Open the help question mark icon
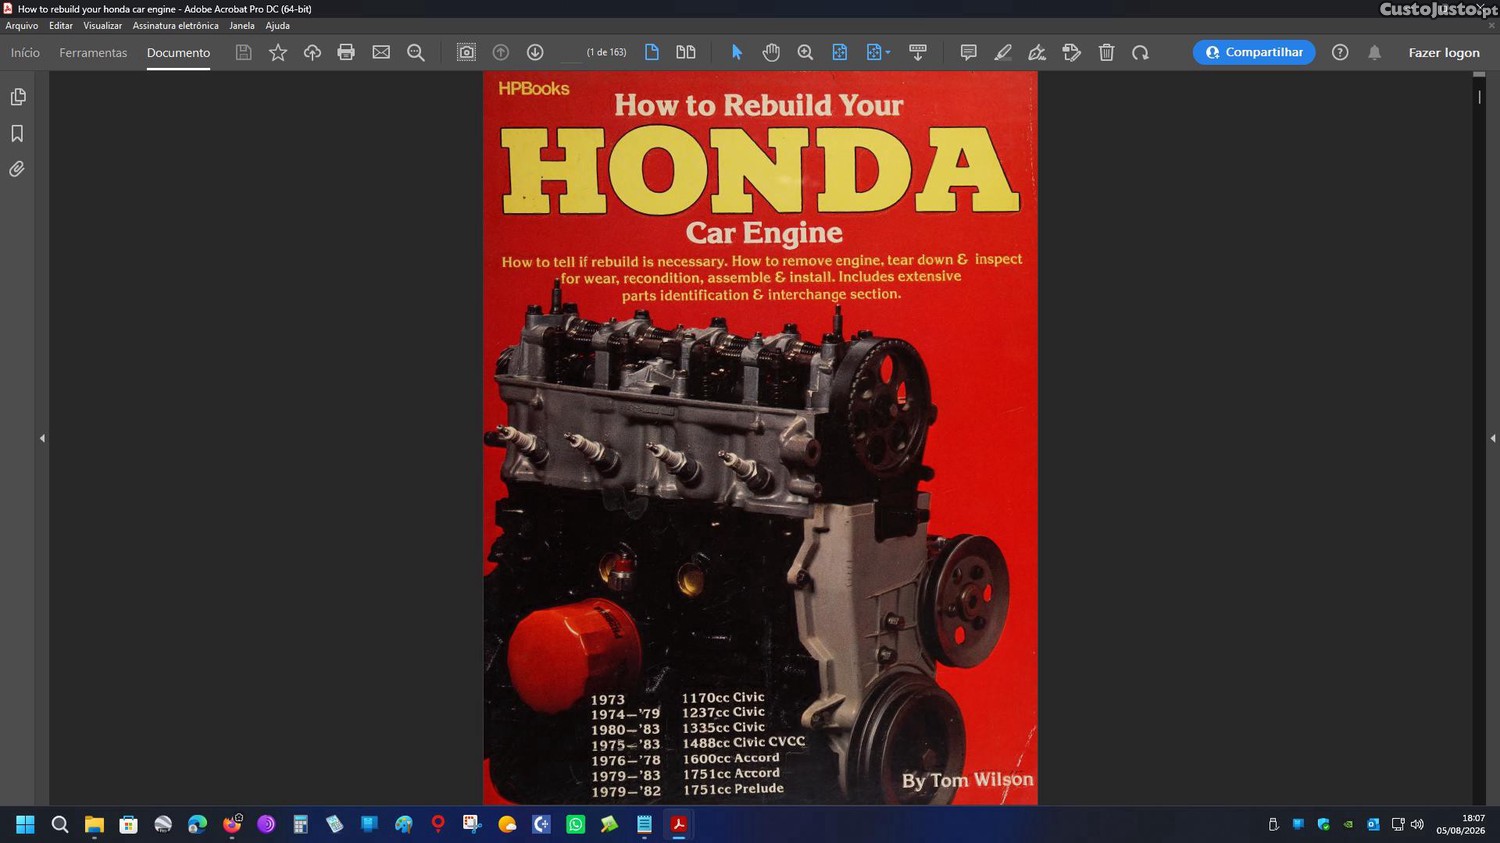The image size is (1500, 843). tap(1340, 53)
